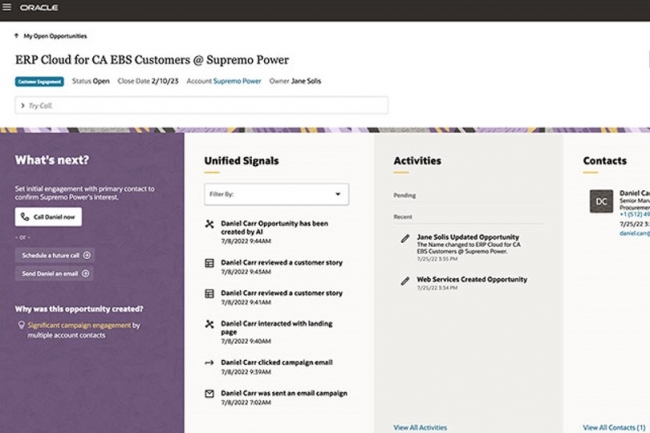Image resolution: width=650 pixels, height=433 pixels.
Task: Click the Call Daniel now button
Action: point(49,217)
